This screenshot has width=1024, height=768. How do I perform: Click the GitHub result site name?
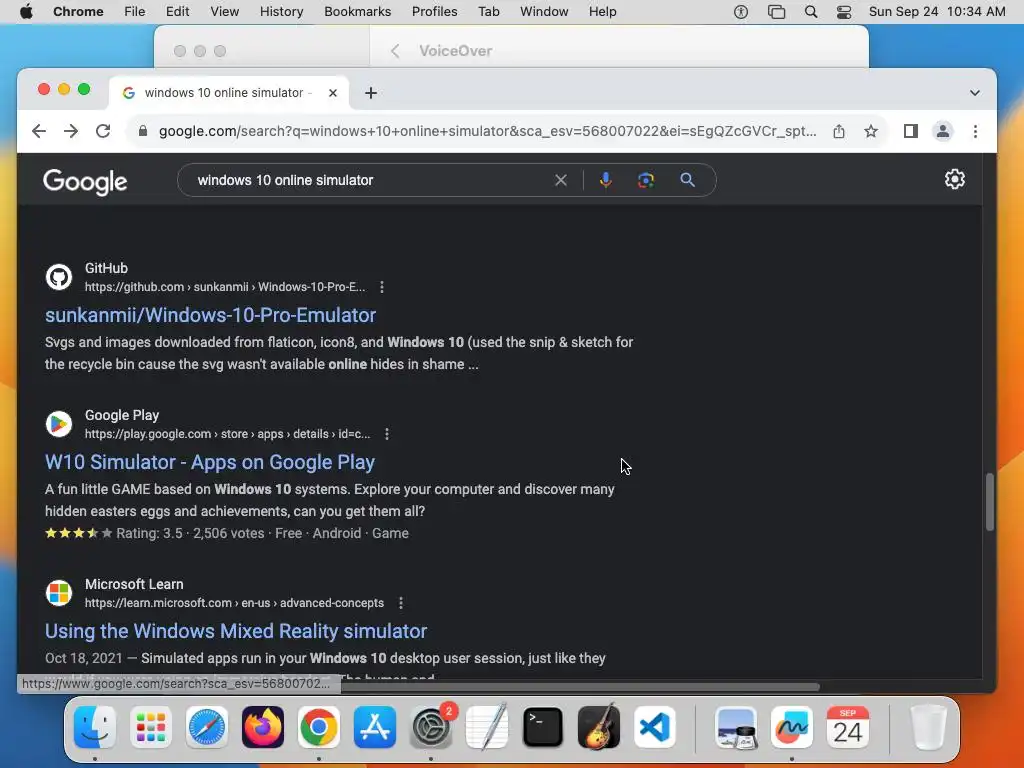pos(106,268)
